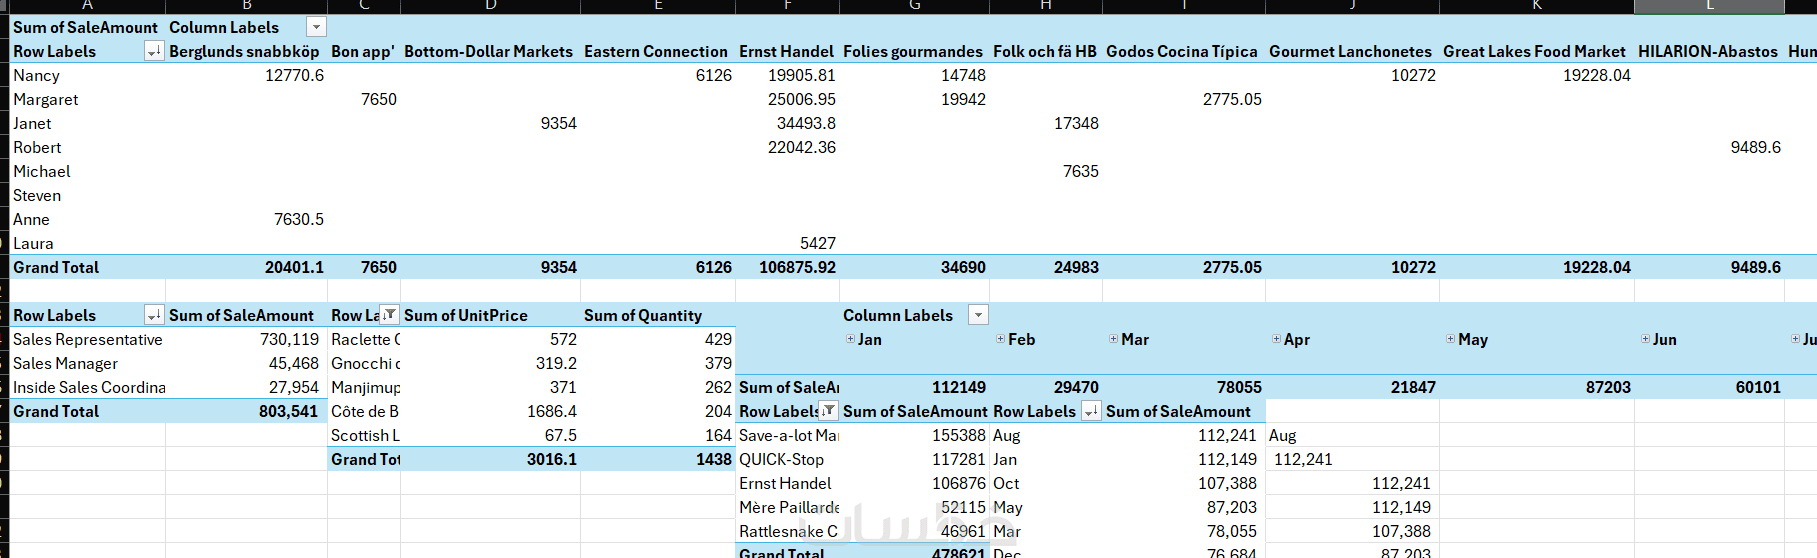Viewport: 1817px width, 558px height.
Task: Open Column Labels dropdown above Jan group
Action: (x=979, y=315)
